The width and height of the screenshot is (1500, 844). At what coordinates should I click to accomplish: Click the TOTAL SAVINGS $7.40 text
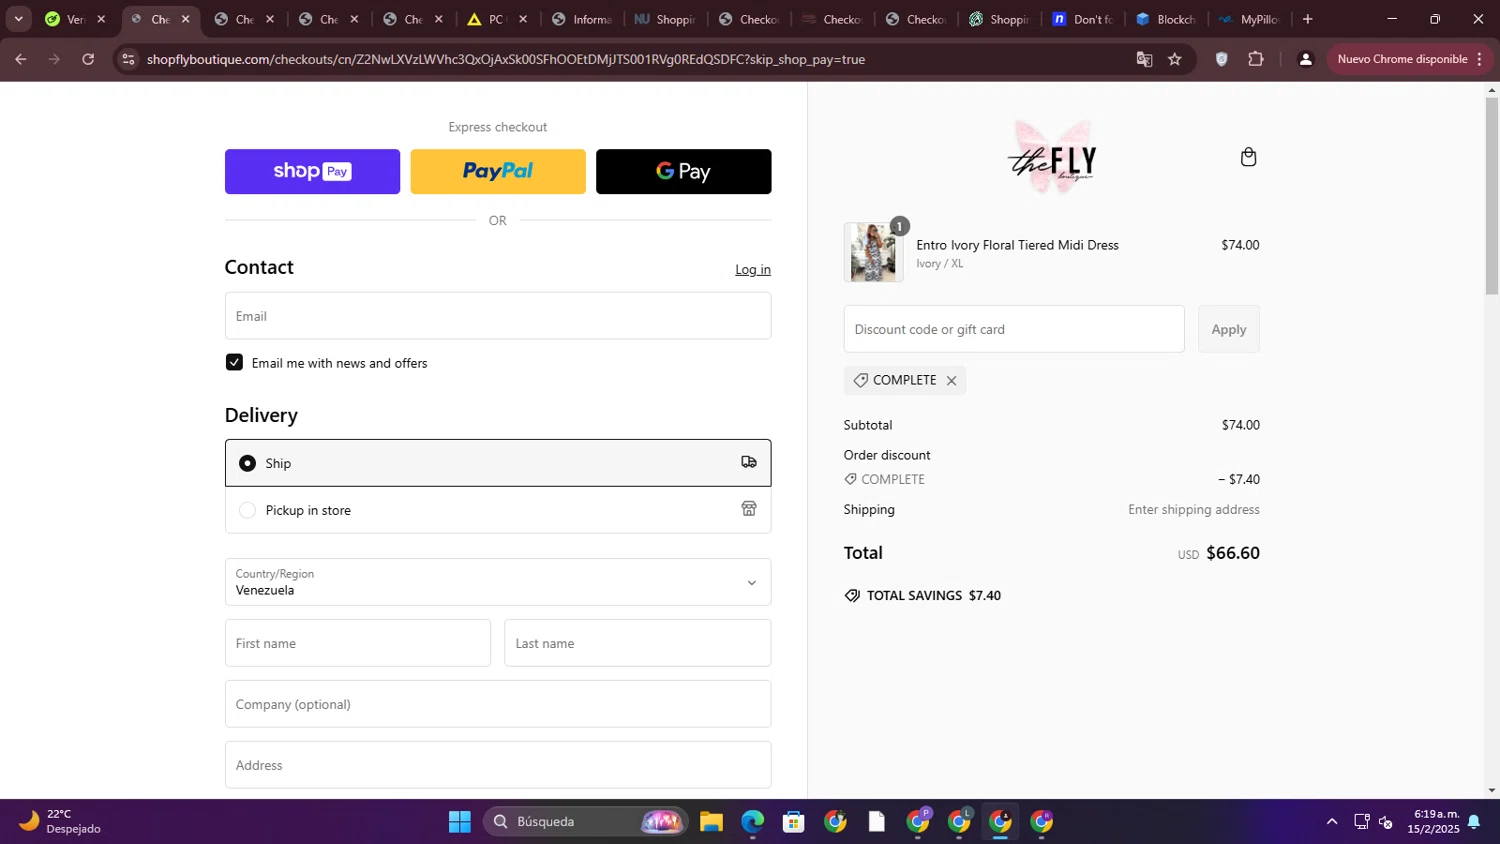[934, 596]
